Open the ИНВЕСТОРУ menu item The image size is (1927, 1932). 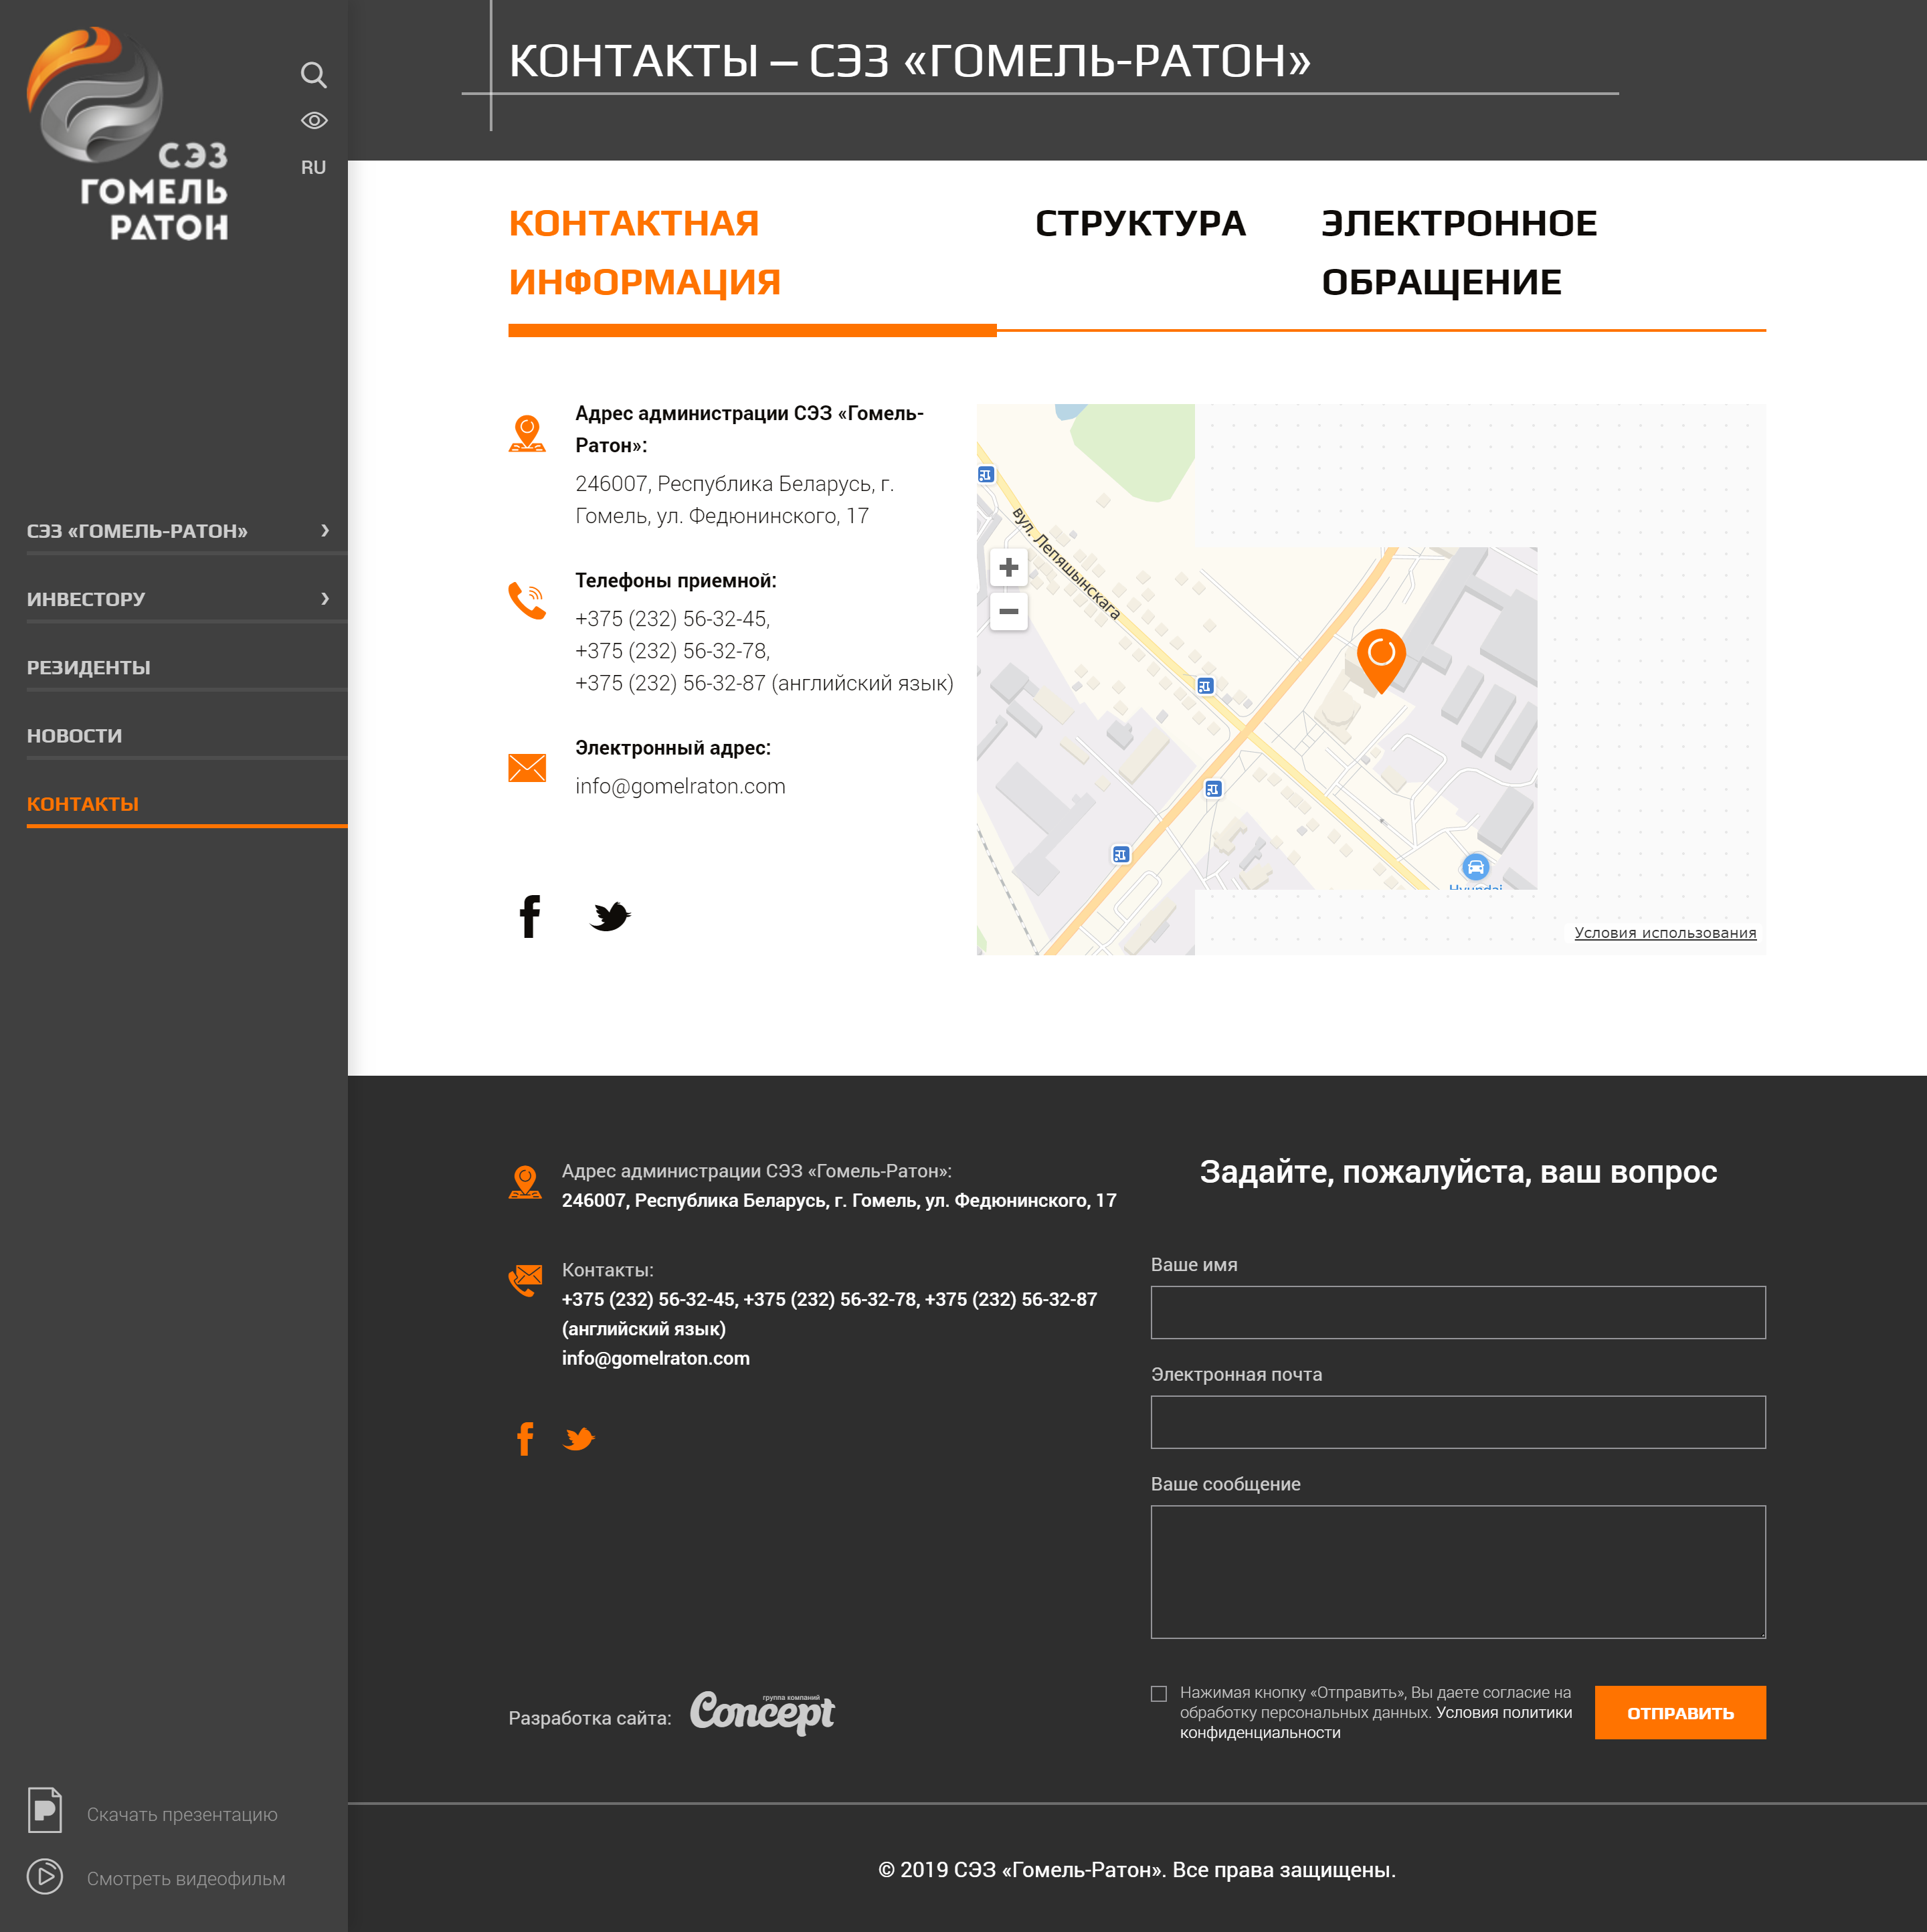(x=86, y=599)
